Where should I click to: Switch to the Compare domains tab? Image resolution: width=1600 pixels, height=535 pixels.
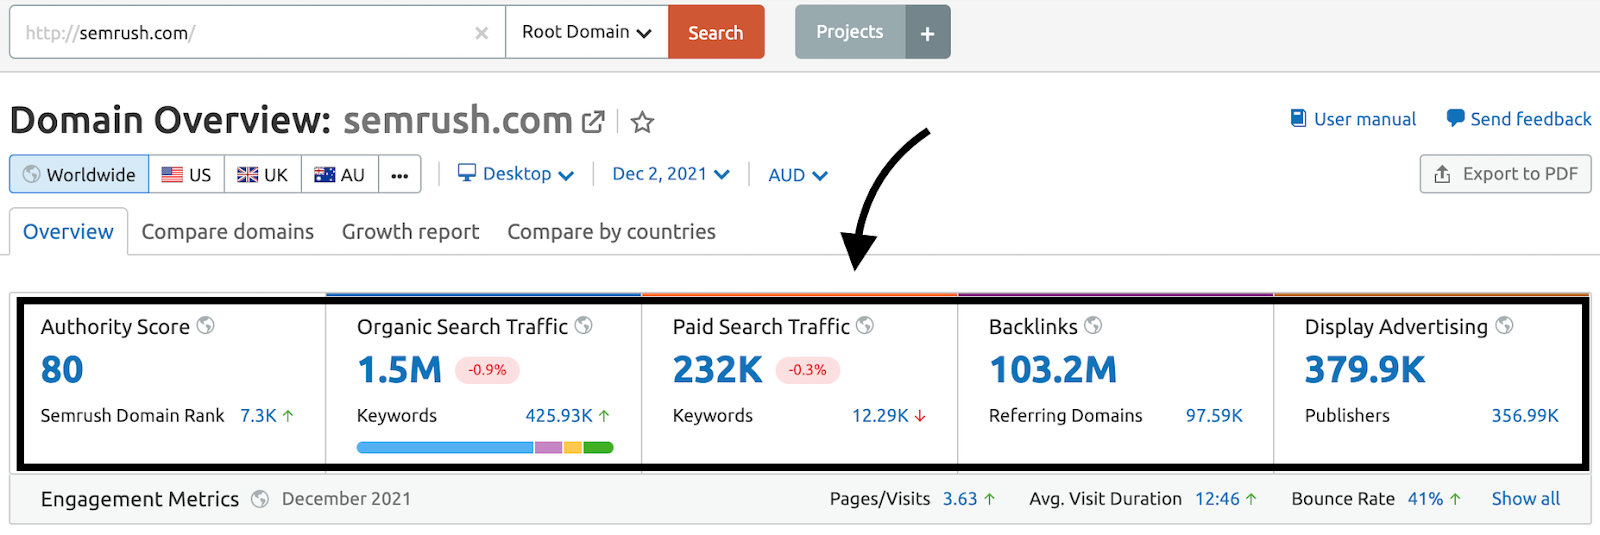tap(228, 232)
